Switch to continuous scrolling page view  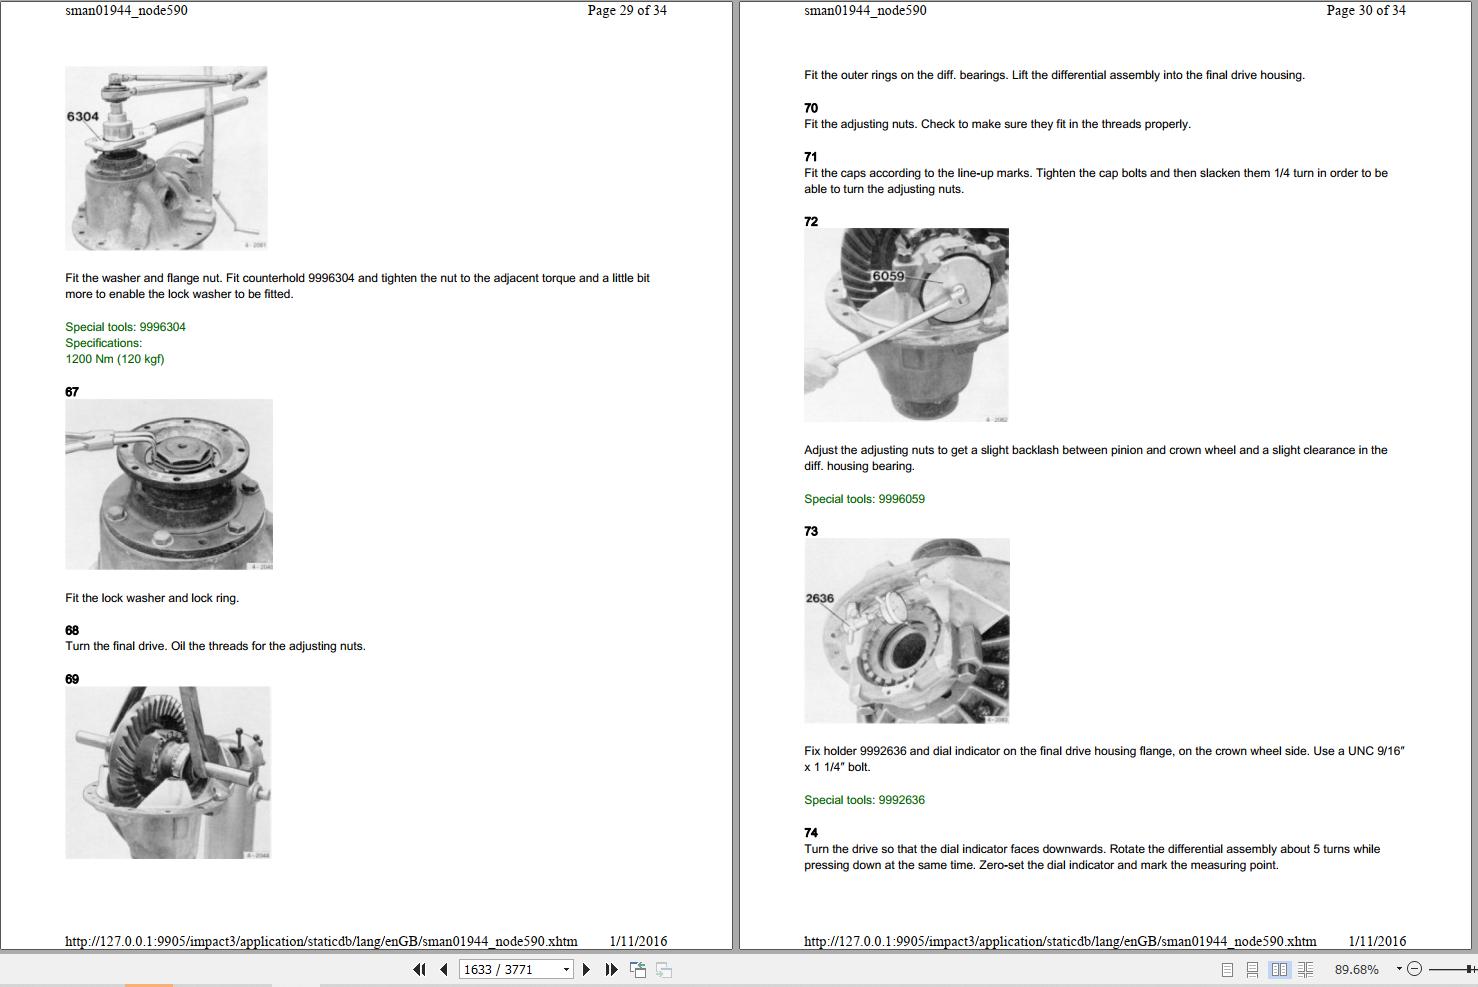[x=1252, y=969]
